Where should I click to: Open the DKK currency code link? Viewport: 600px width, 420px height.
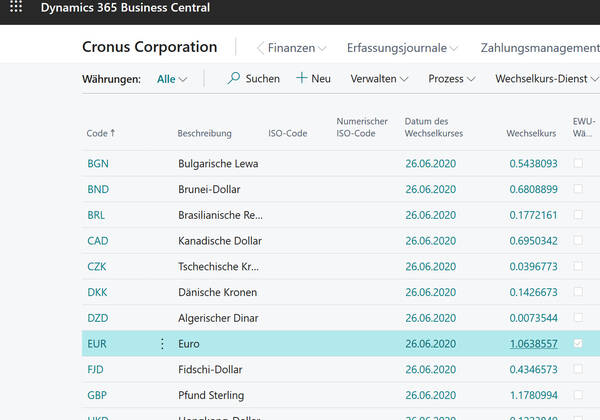coord(97,292)
